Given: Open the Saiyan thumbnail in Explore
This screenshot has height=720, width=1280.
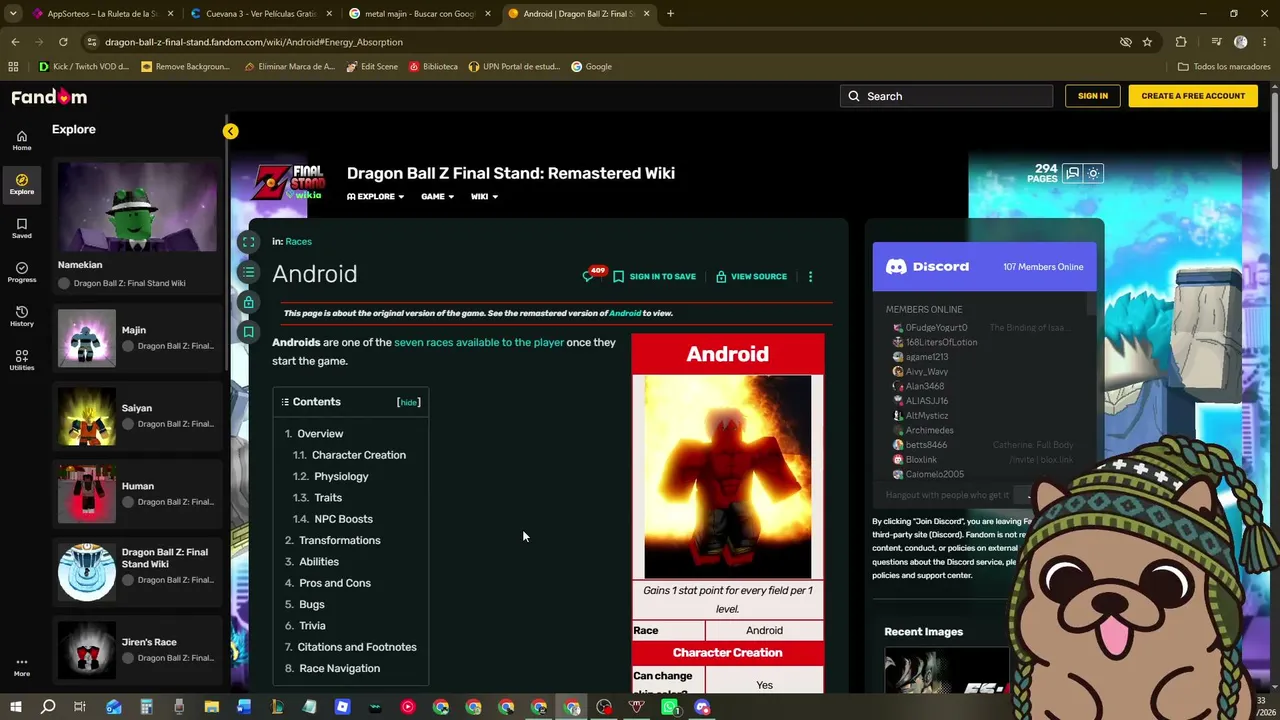Looking at the screenshot, I should 87,416.
